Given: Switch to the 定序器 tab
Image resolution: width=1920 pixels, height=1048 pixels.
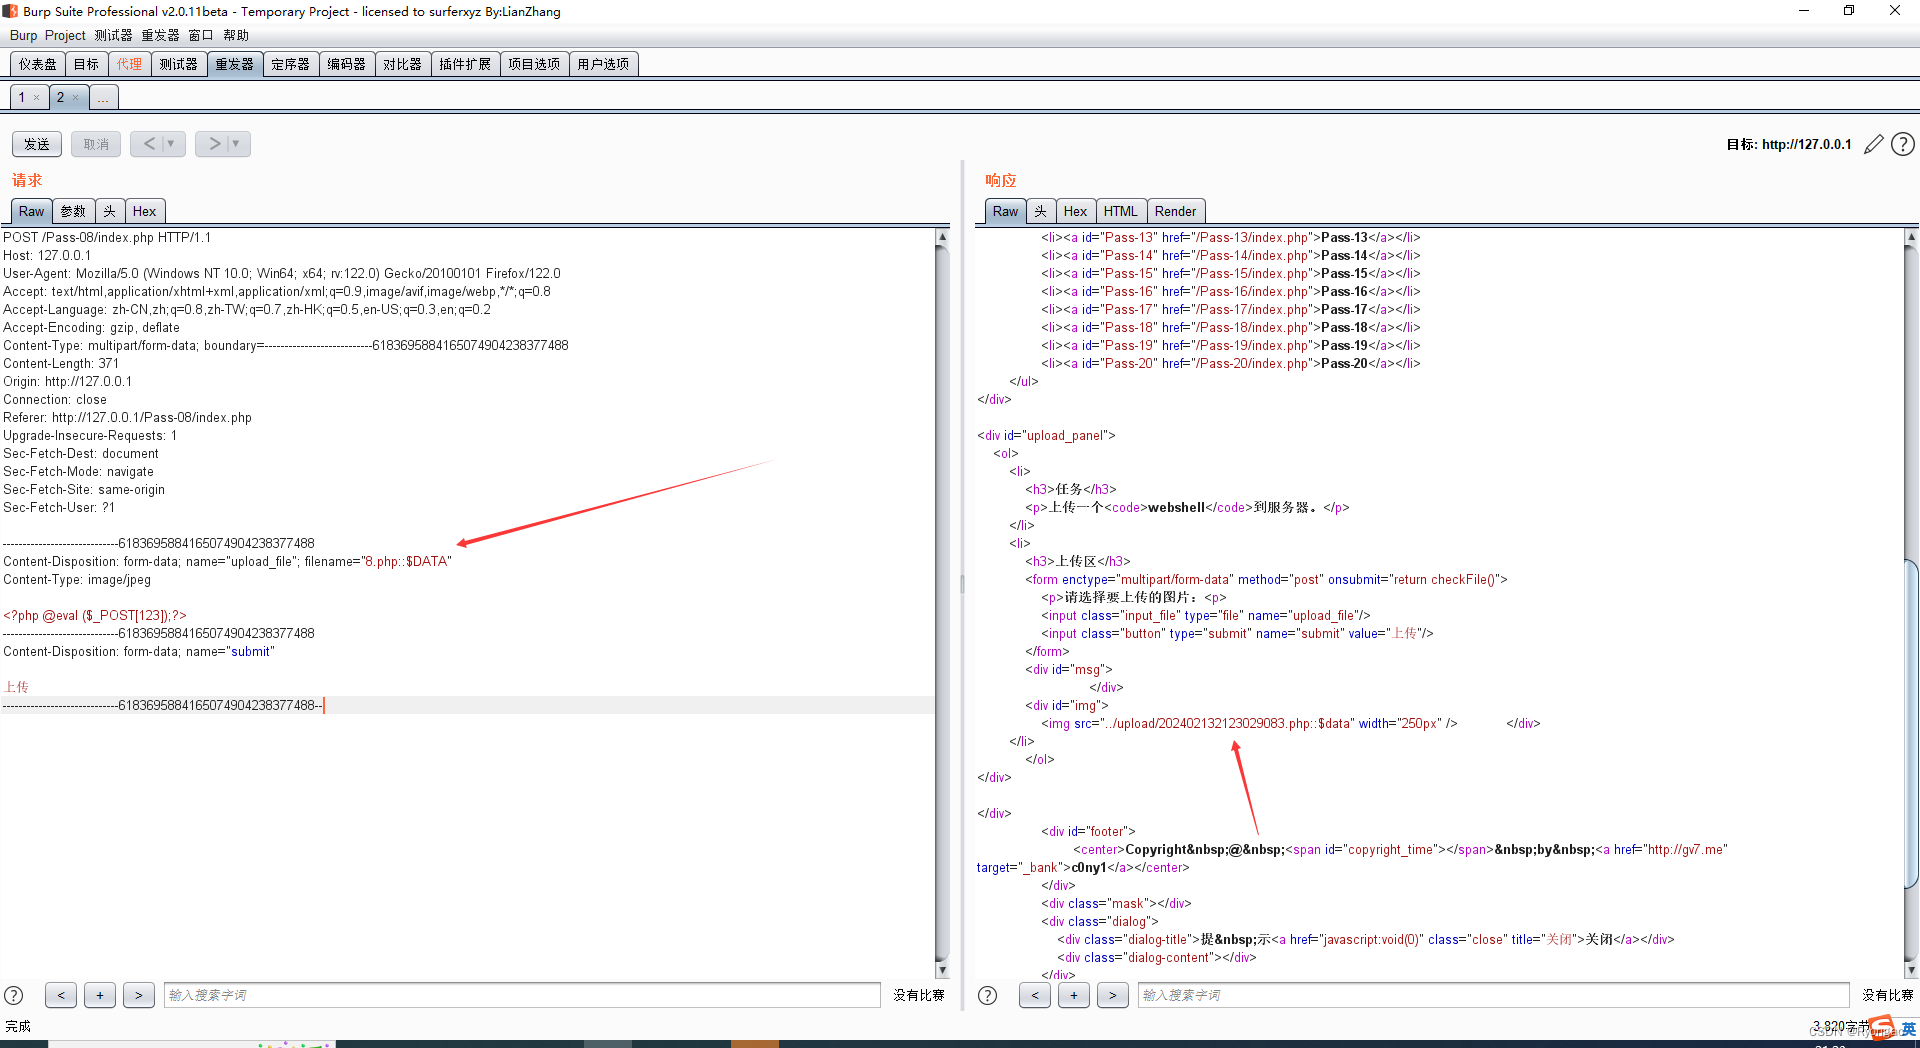Looking at the screenshot, I should 291,64.
